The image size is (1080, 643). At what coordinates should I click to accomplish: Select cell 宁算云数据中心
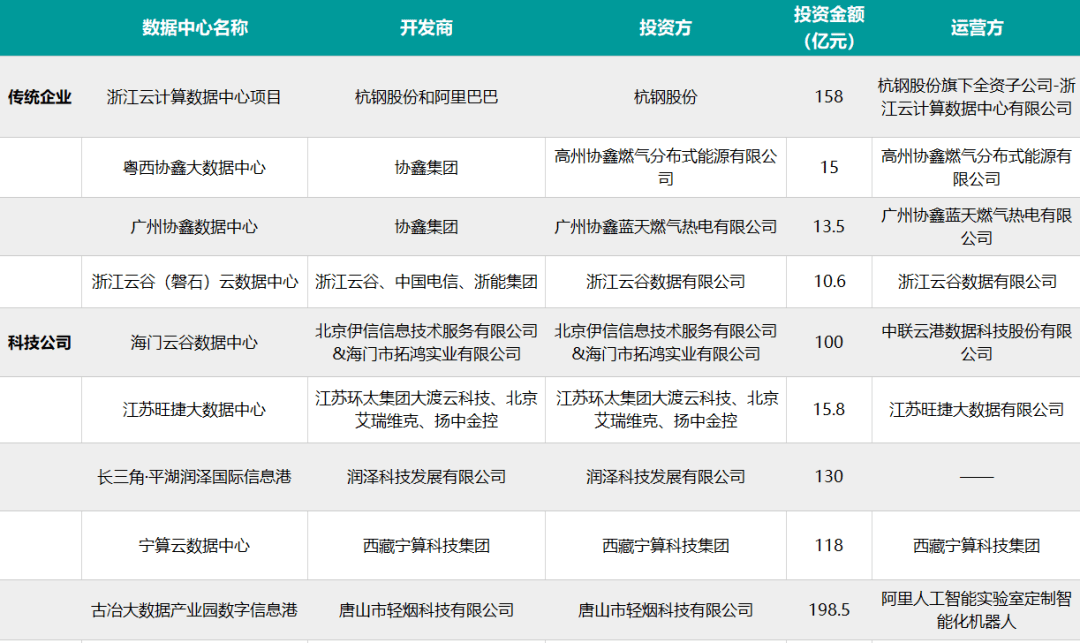coord(194,546)
